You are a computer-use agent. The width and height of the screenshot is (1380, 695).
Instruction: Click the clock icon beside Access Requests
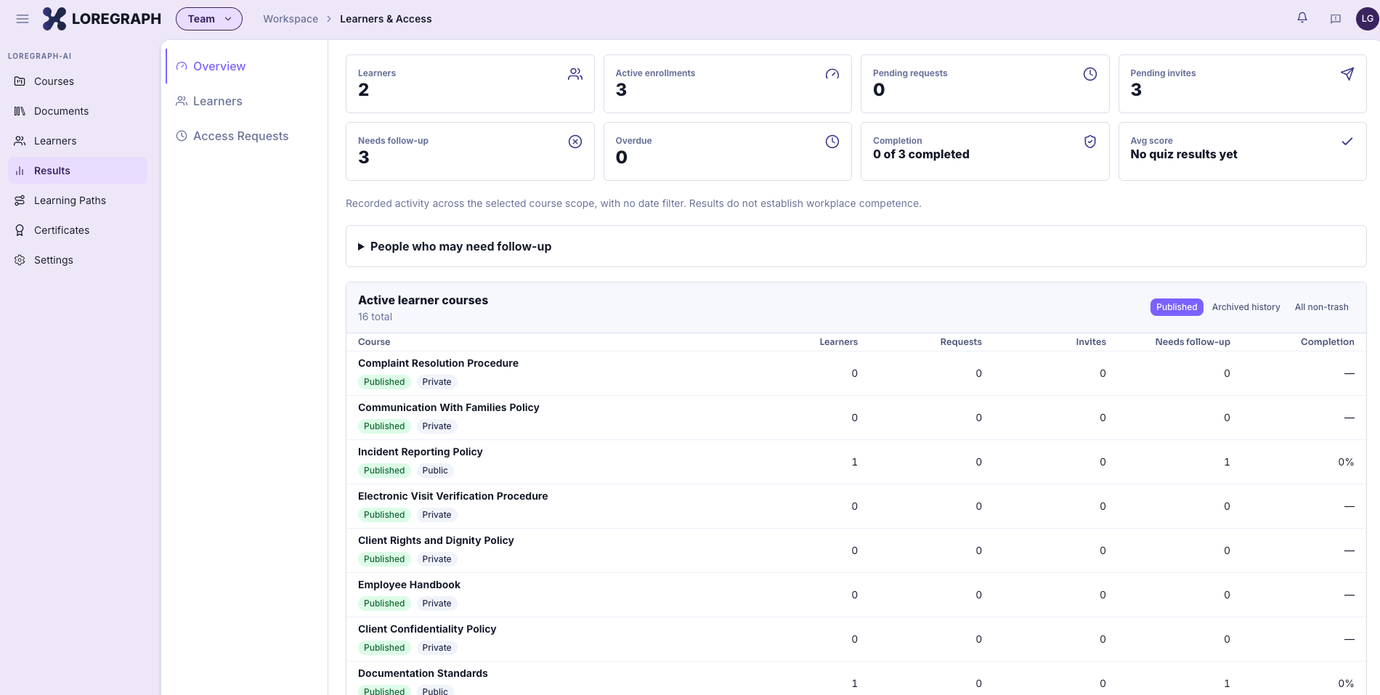pyautogui.click(x=182, y=136)
